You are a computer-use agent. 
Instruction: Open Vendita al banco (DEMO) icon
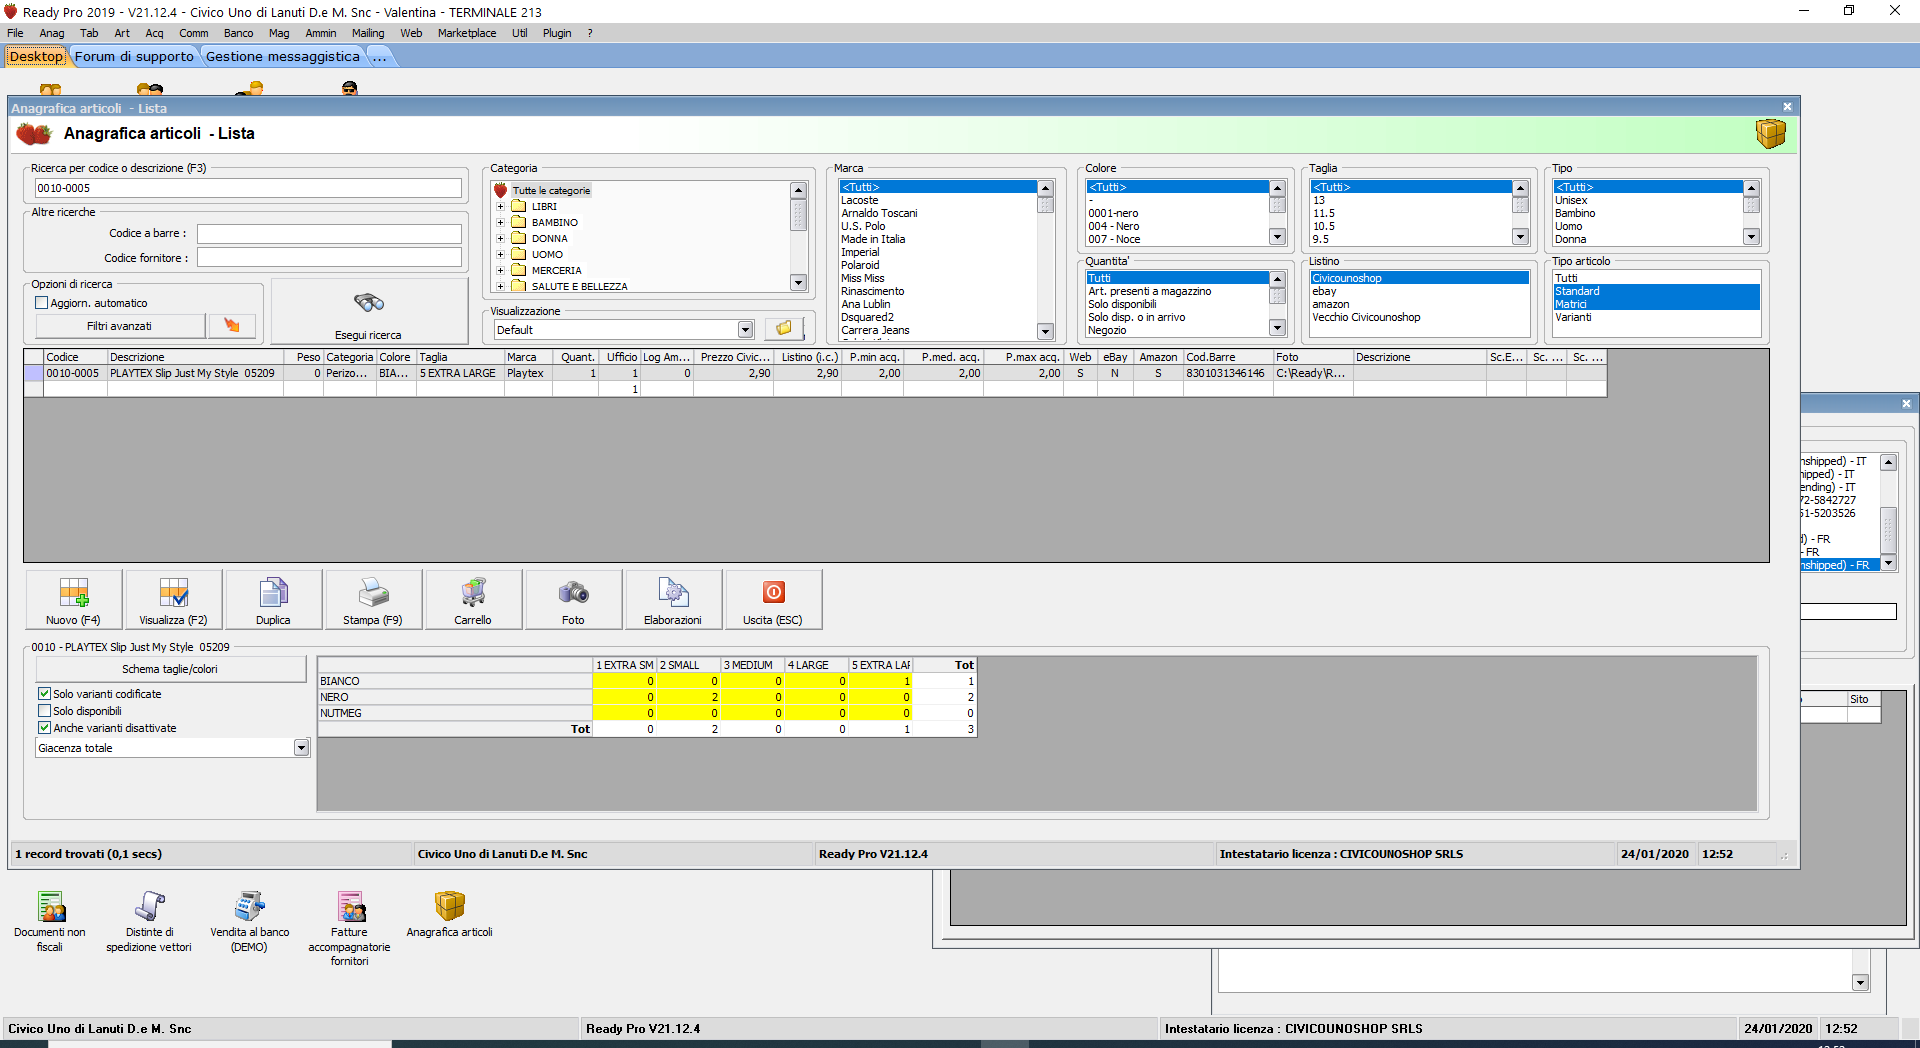click(x=249, y=921)
